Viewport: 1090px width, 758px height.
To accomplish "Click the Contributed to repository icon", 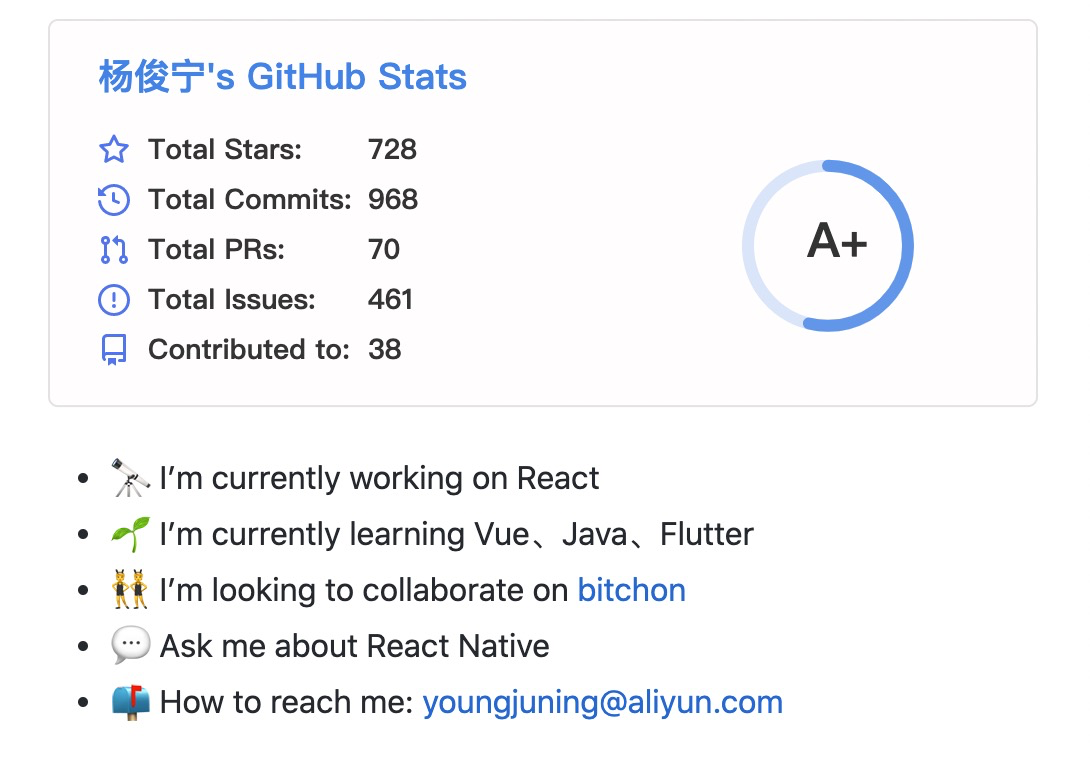I will tap(114, 350).
